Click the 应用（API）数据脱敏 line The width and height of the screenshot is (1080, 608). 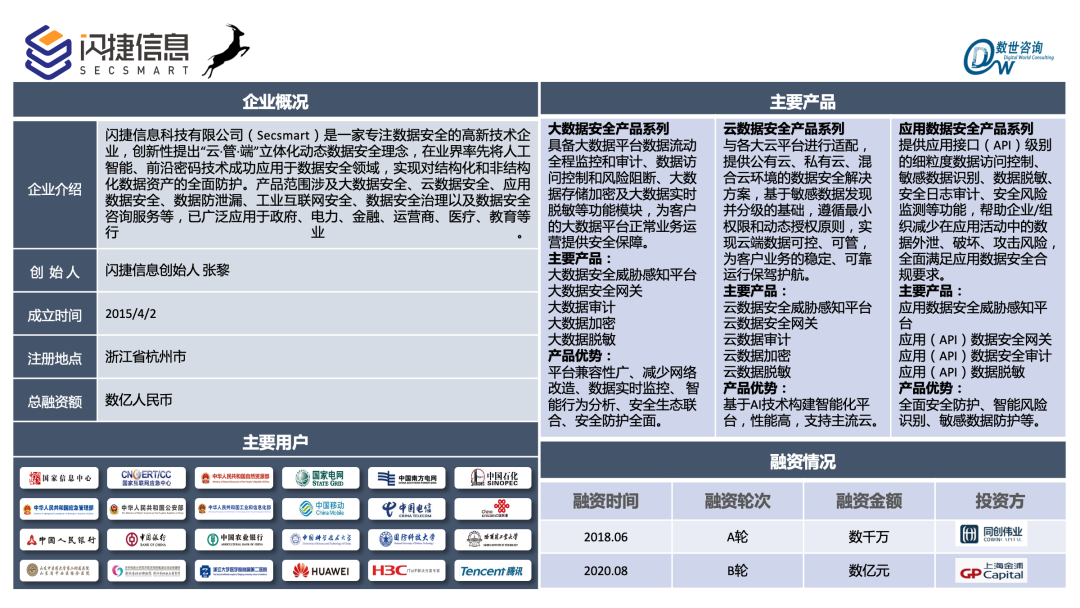coord(962,372)
